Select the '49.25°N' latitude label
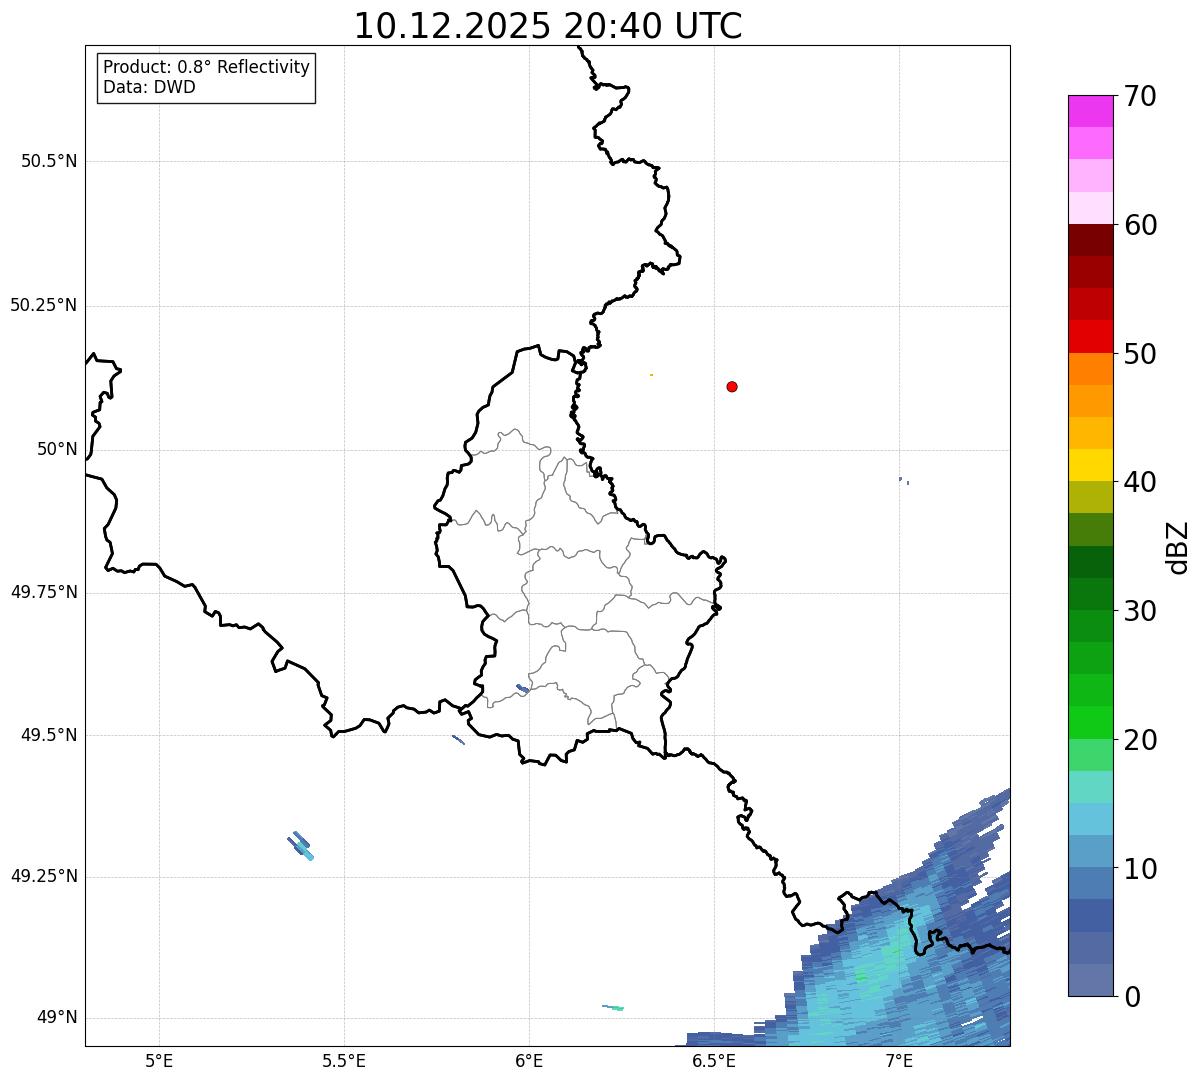This screenshot has width=1202, height=1081. (x=44, y=877)
